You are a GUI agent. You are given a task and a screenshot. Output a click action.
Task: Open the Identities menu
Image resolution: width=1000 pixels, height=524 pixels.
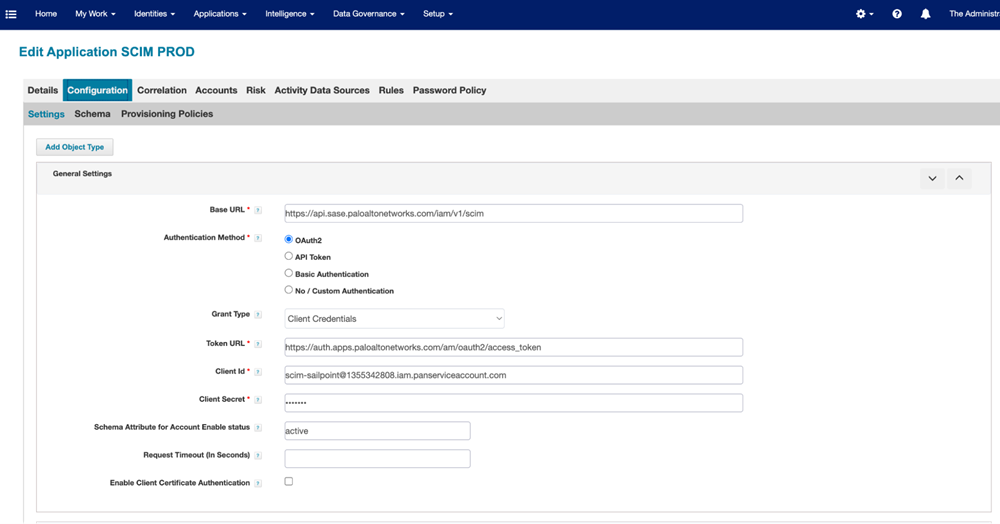154,14
